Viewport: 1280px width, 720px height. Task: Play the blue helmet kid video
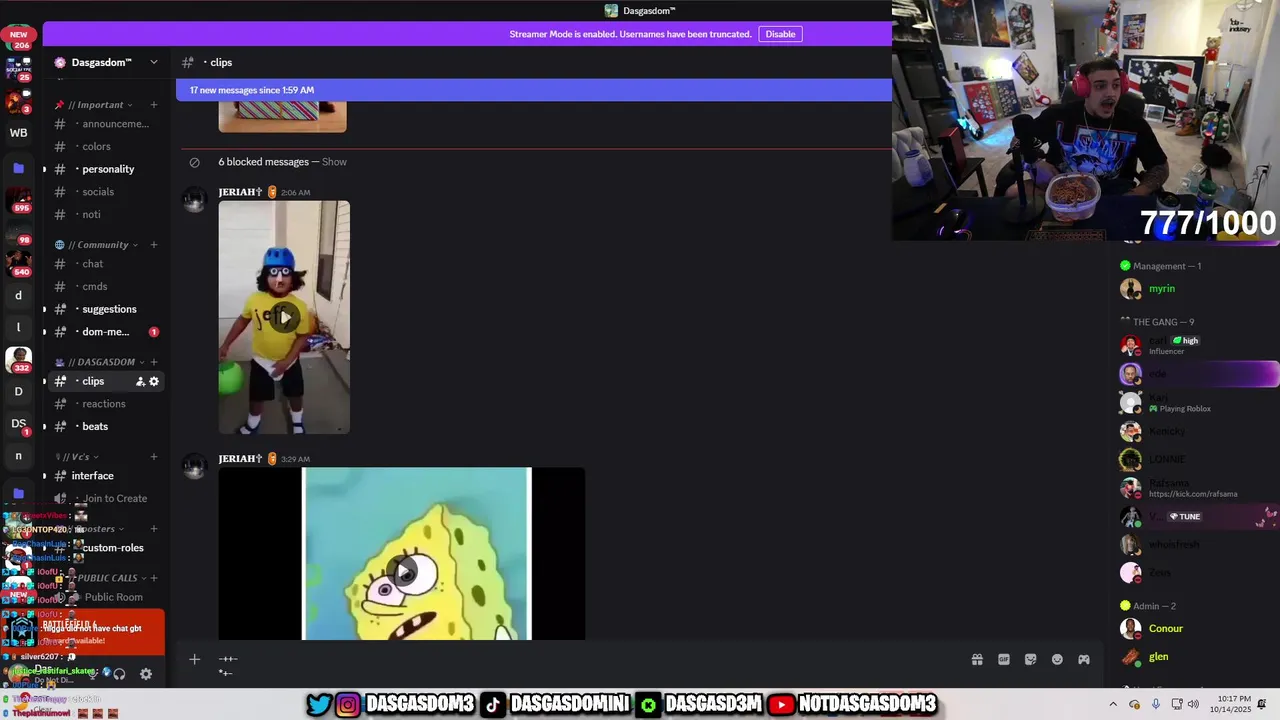click(284, 318)
